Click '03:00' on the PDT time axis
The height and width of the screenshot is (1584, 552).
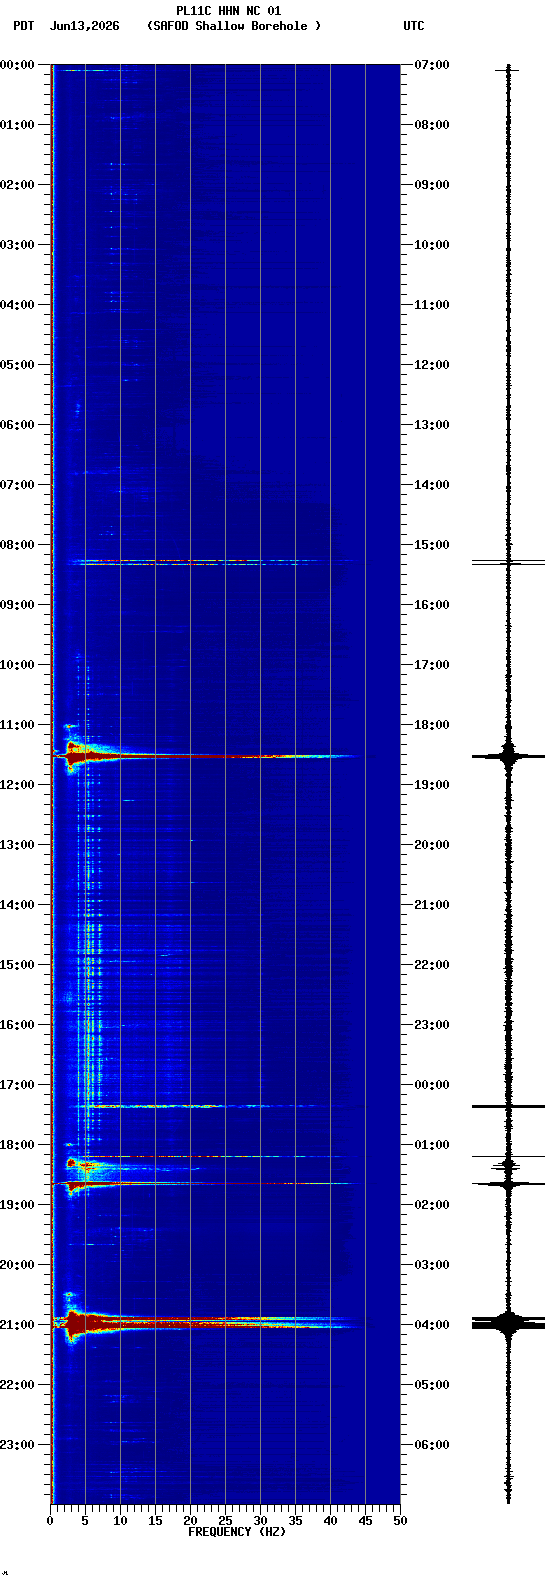click(17, 244)
